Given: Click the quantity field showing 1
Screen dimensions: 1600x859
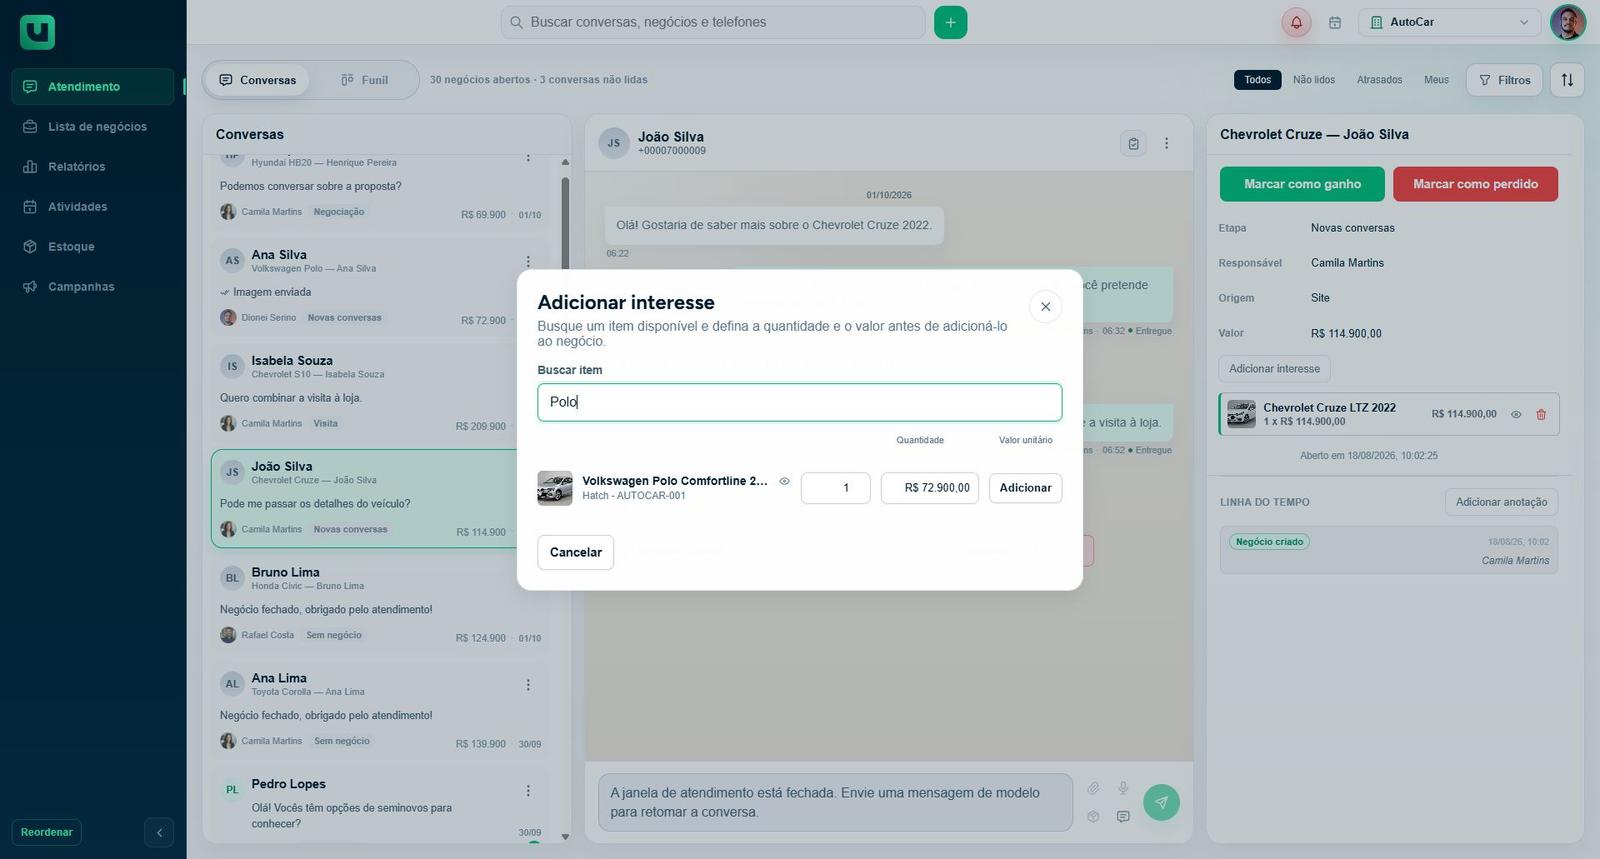Looking at the screenshot, I should point(835,488).
